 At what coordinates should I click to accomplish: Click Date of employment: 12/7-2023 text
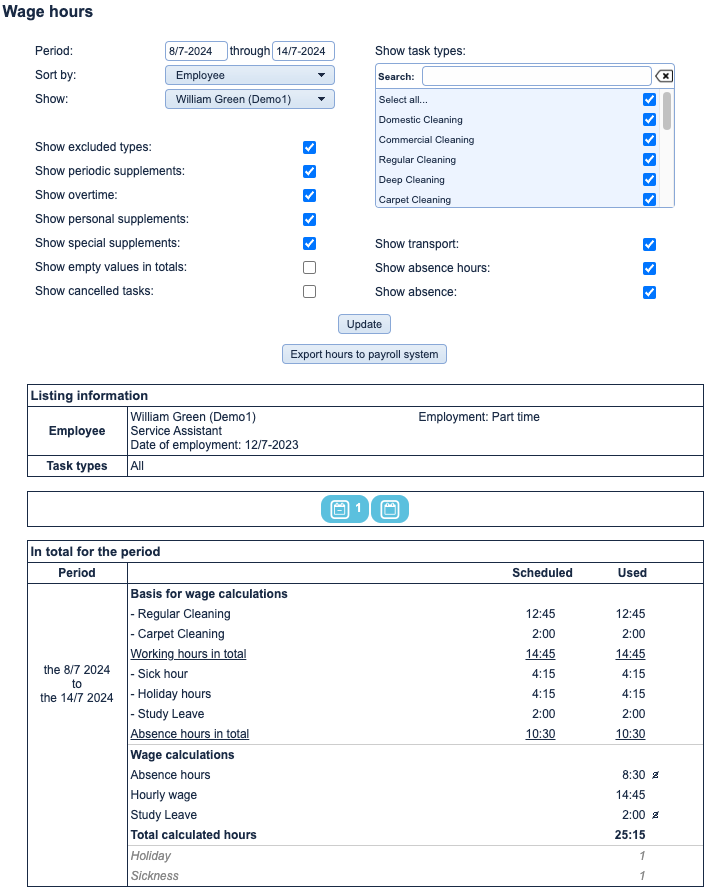[x=214, y=445]
